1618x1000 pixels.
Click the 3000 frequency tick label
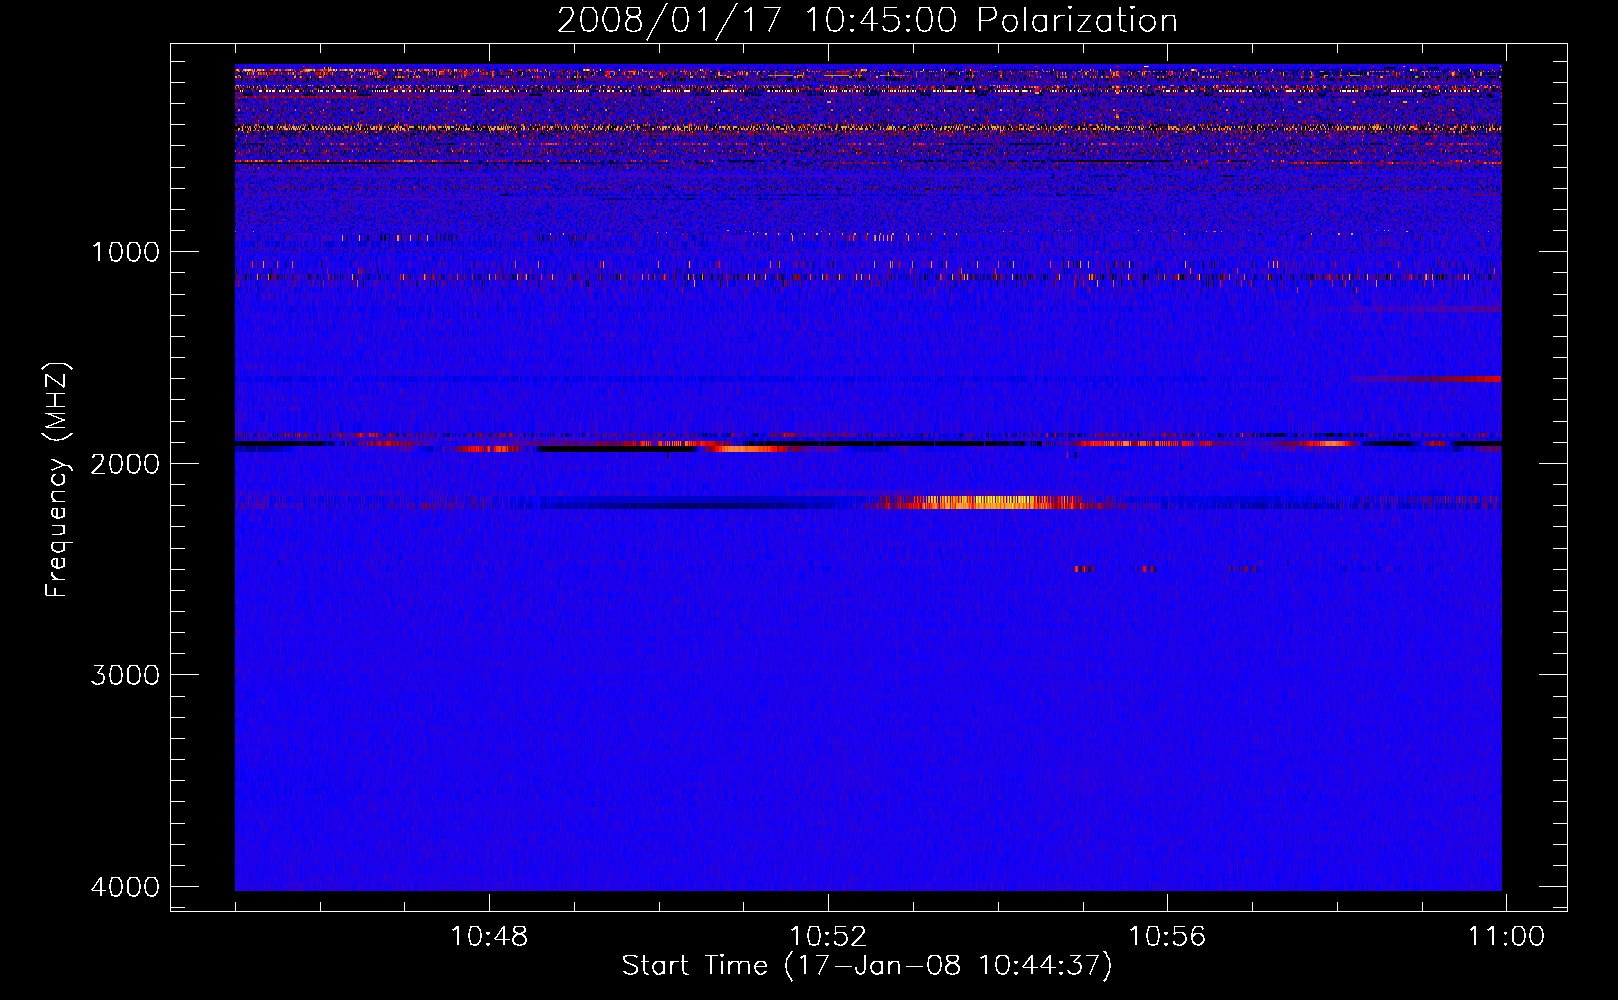point(125,675)
